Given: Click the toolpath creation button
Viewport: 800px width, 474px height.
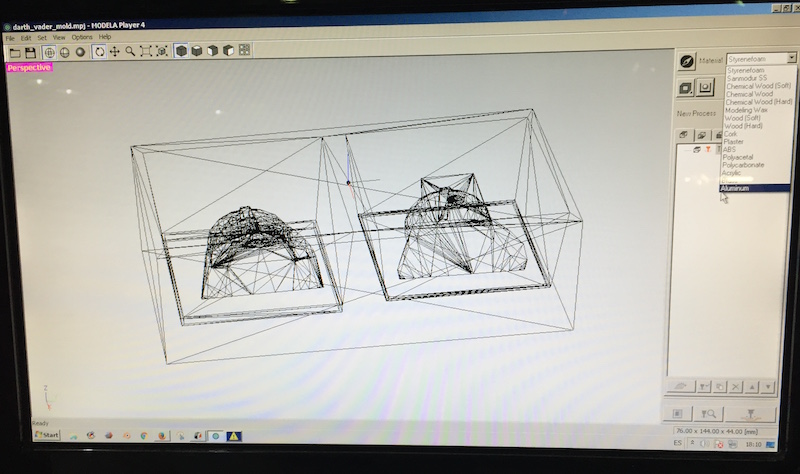Looking at the screenshot, I should (x=677, y=413).
